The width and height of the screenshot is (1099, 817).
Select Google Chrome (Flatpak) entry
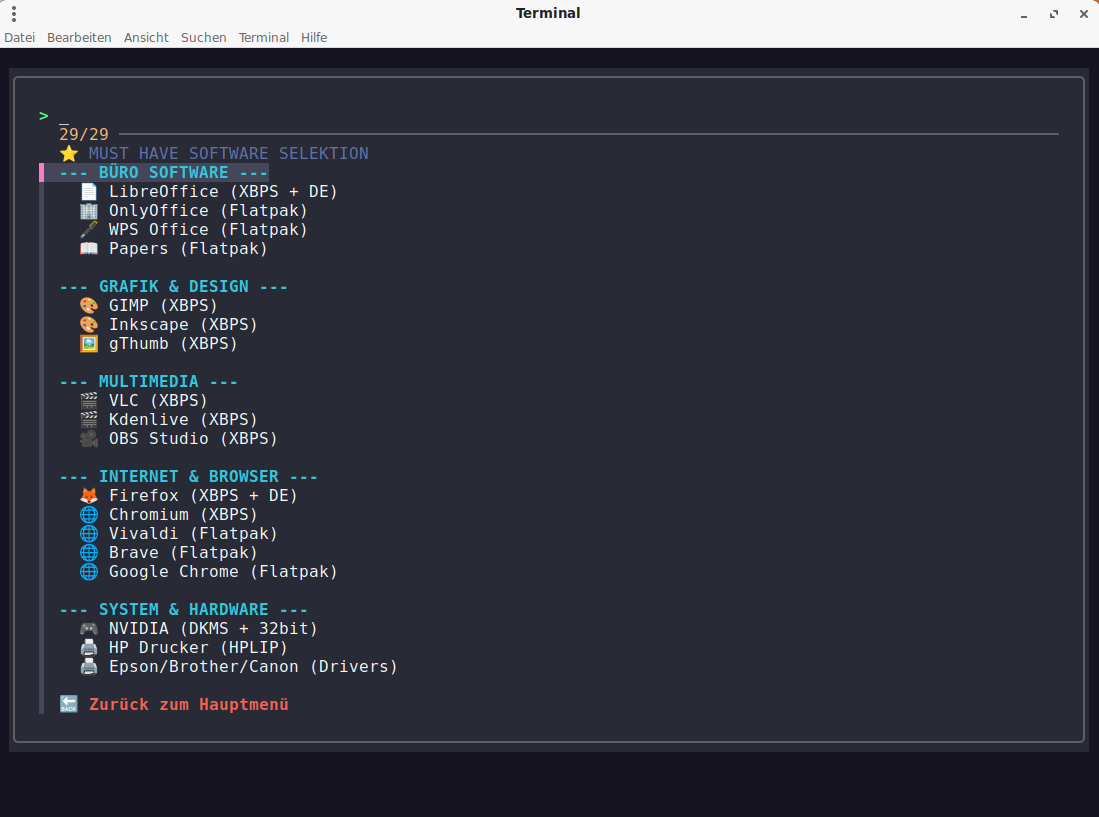223,571
